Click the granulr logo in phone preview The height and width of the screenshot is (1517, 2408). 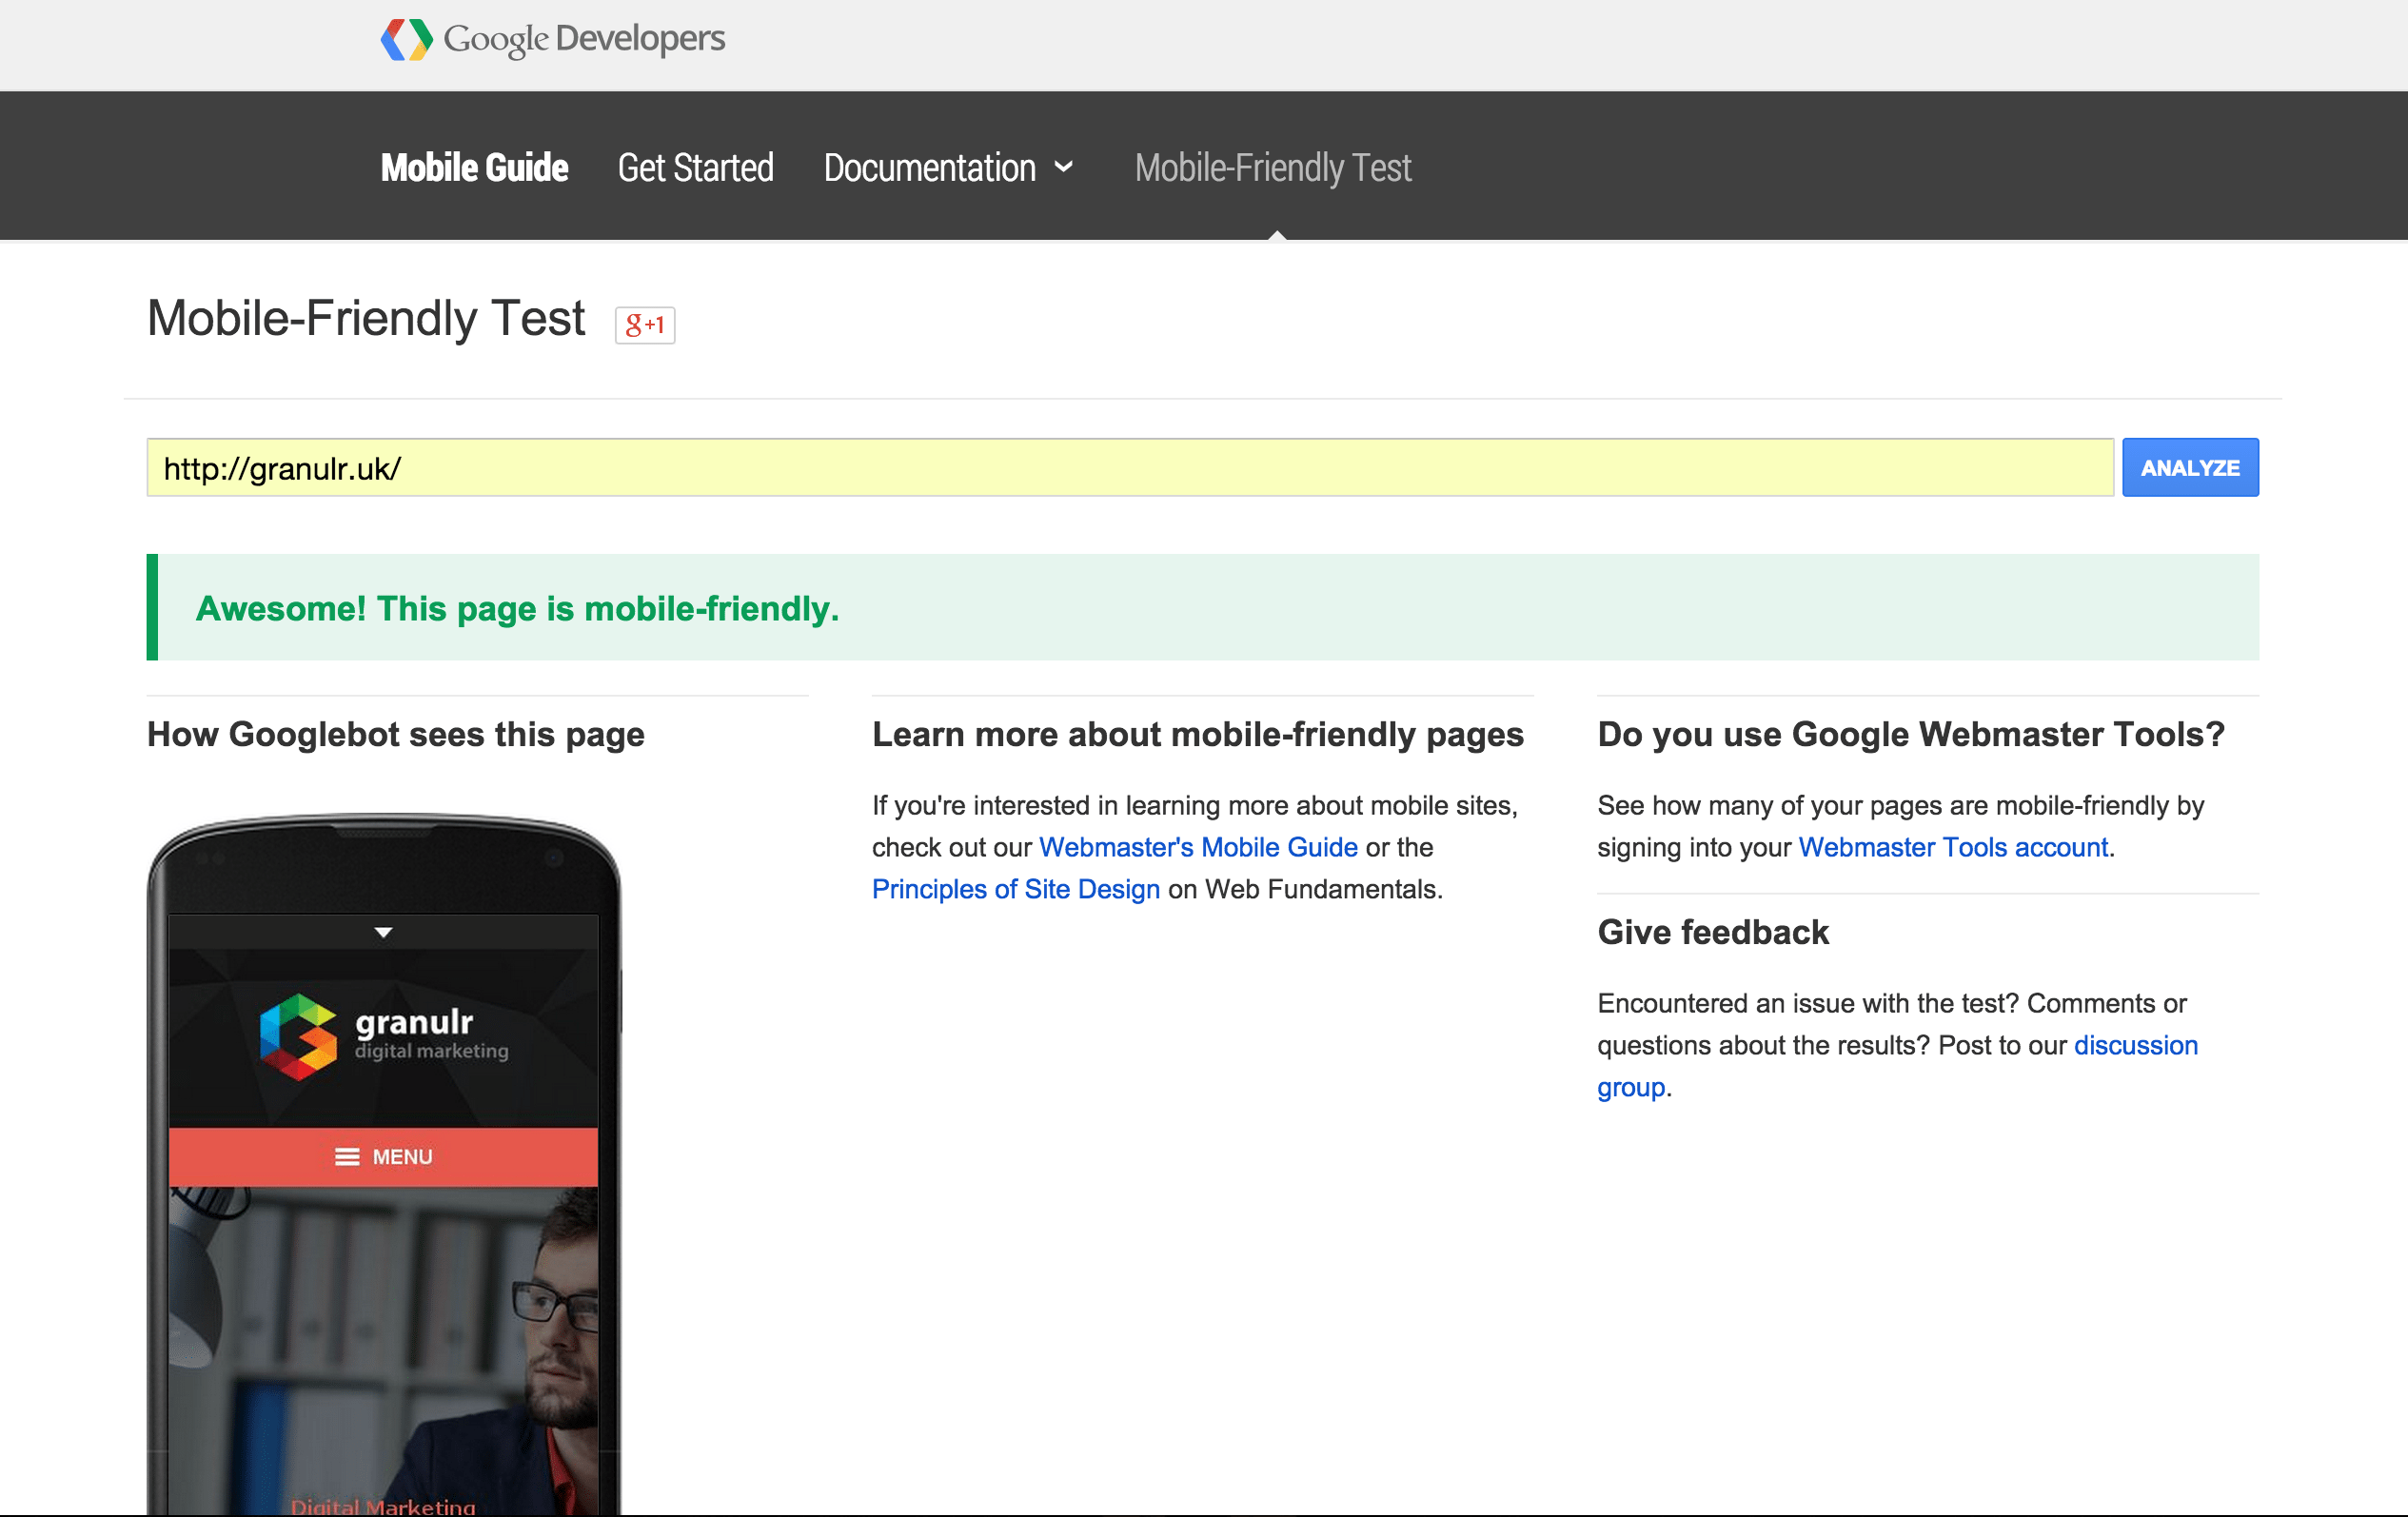pyautogui.click(x=384, y=1035)
